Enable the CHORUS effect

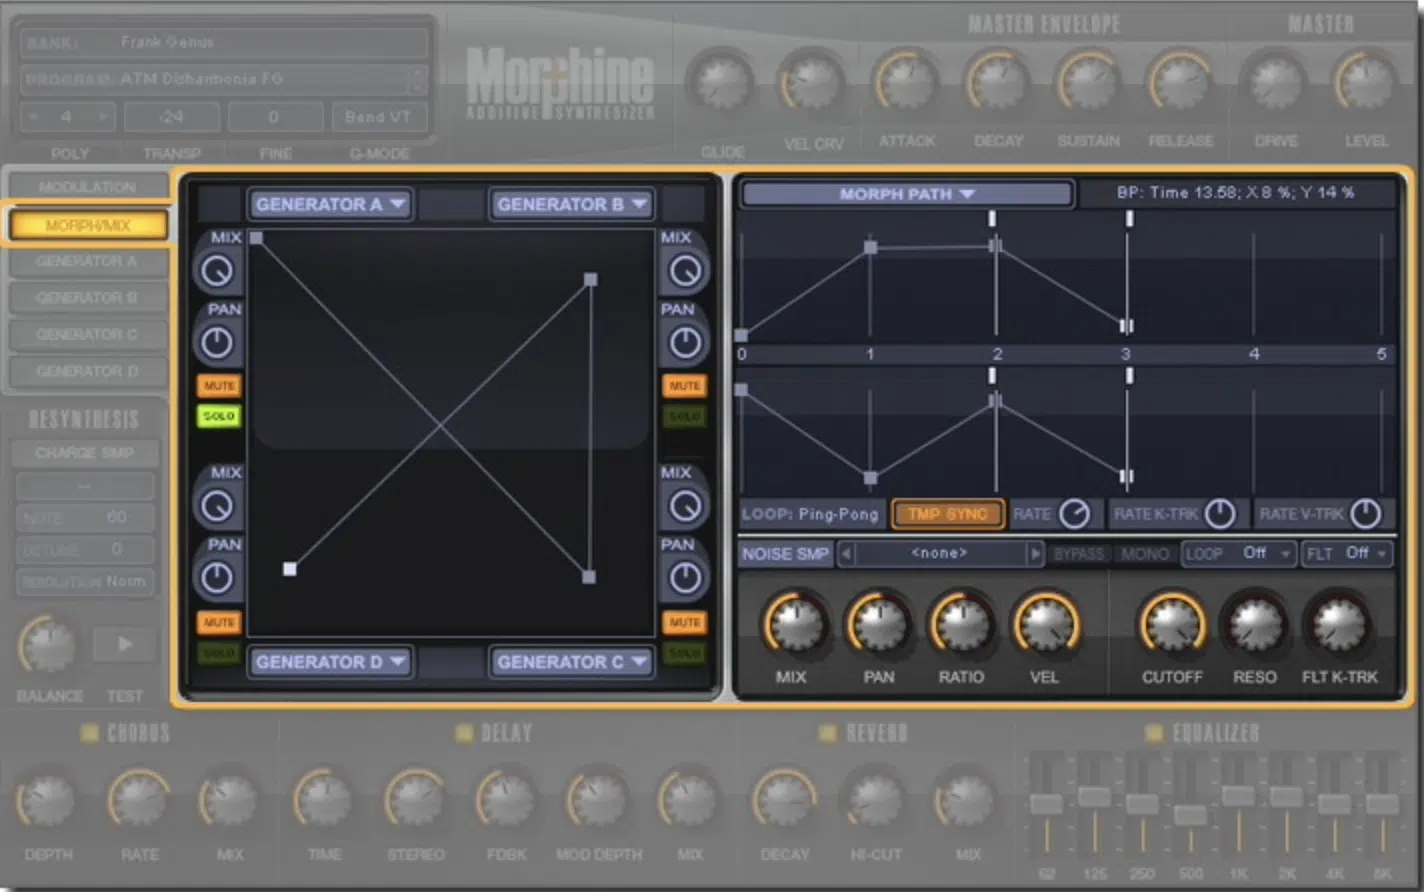(x=90, y=734)
